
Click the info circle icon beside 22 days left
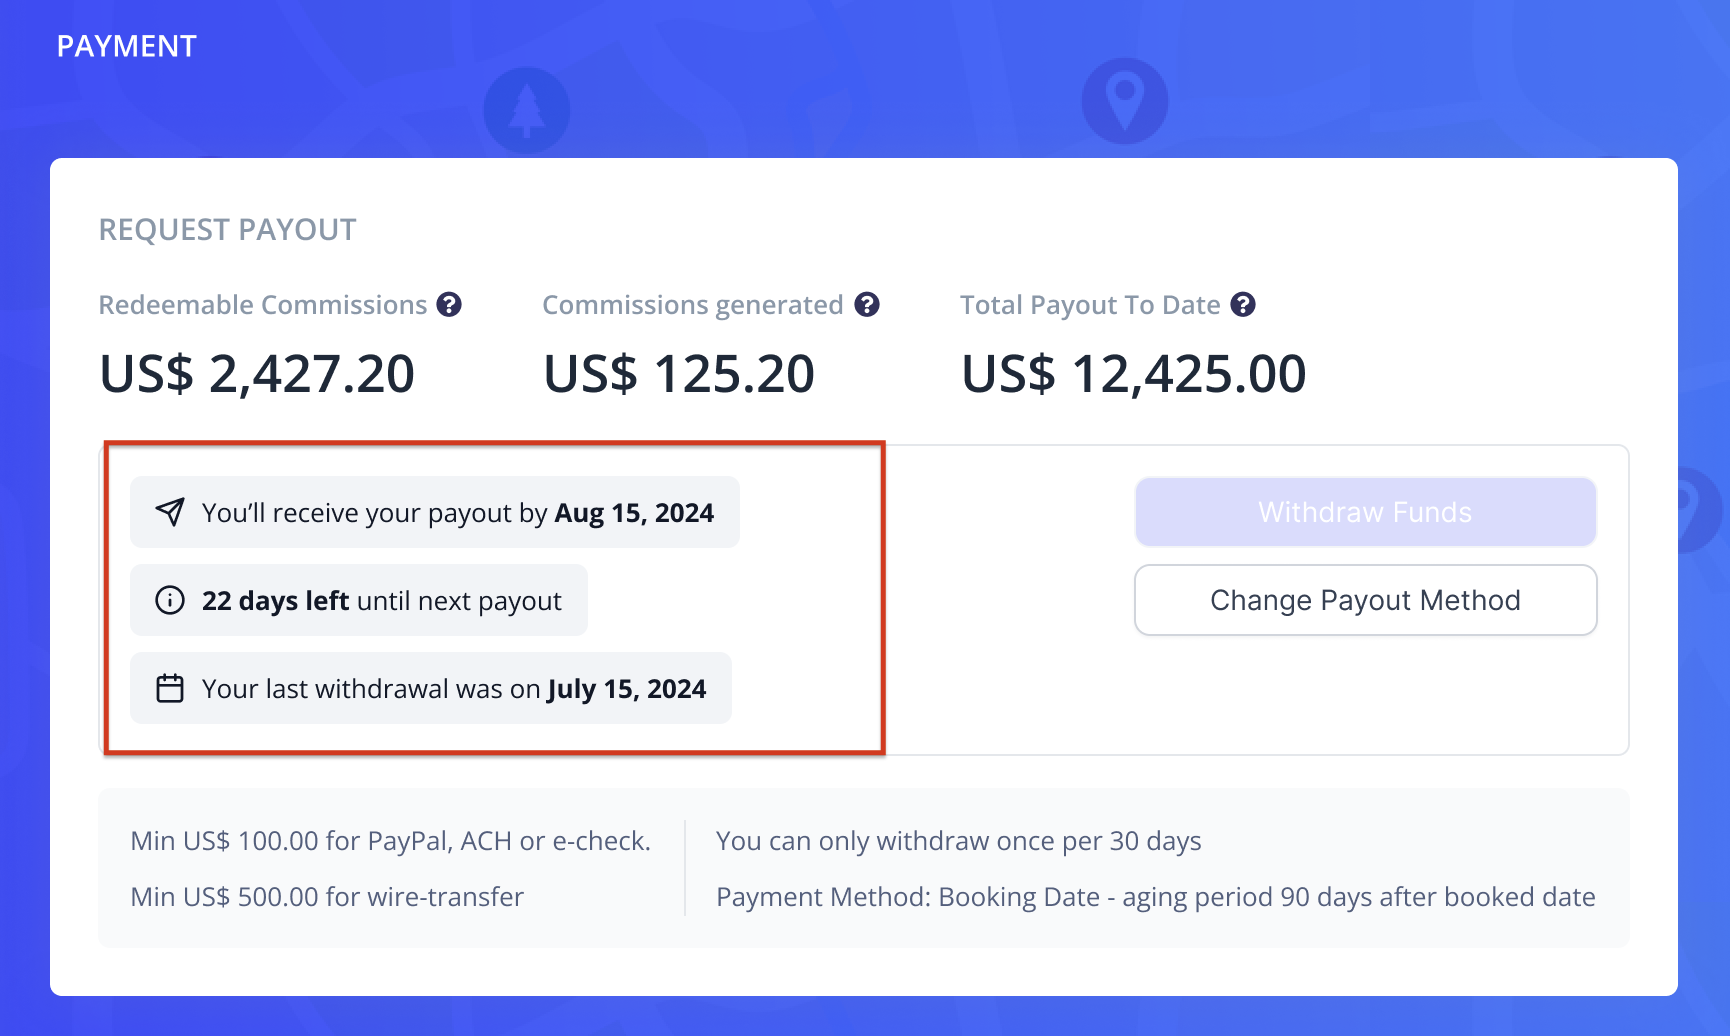(x=170, y=600)
